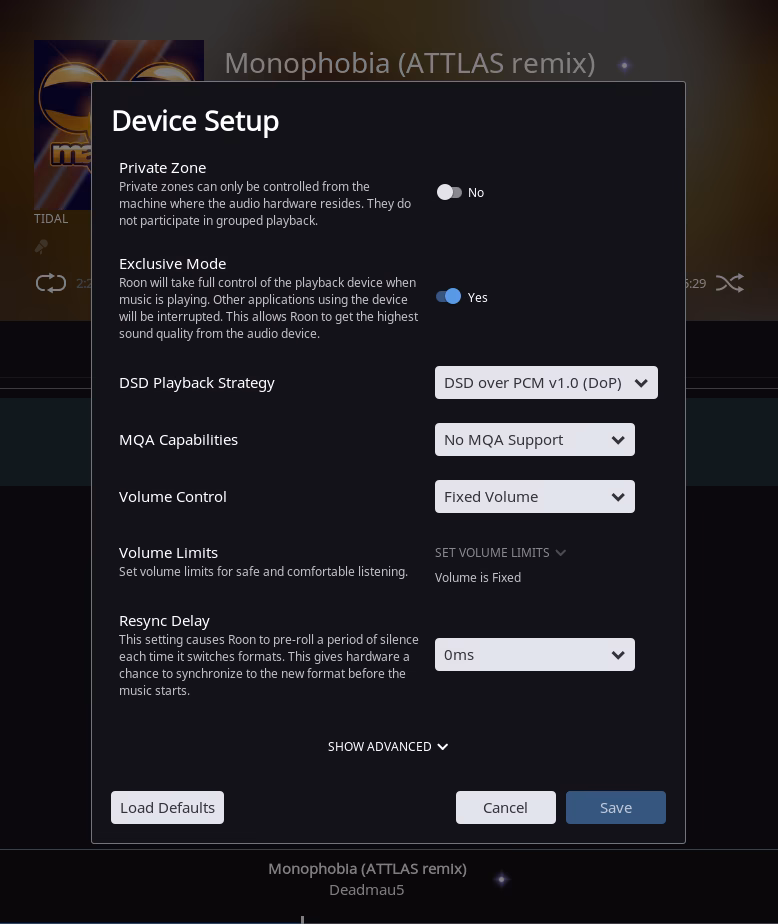Click the SET VOLUME LIMITS chevron icon
Viewport: 778px width, 924px height.
coord(561,553)
